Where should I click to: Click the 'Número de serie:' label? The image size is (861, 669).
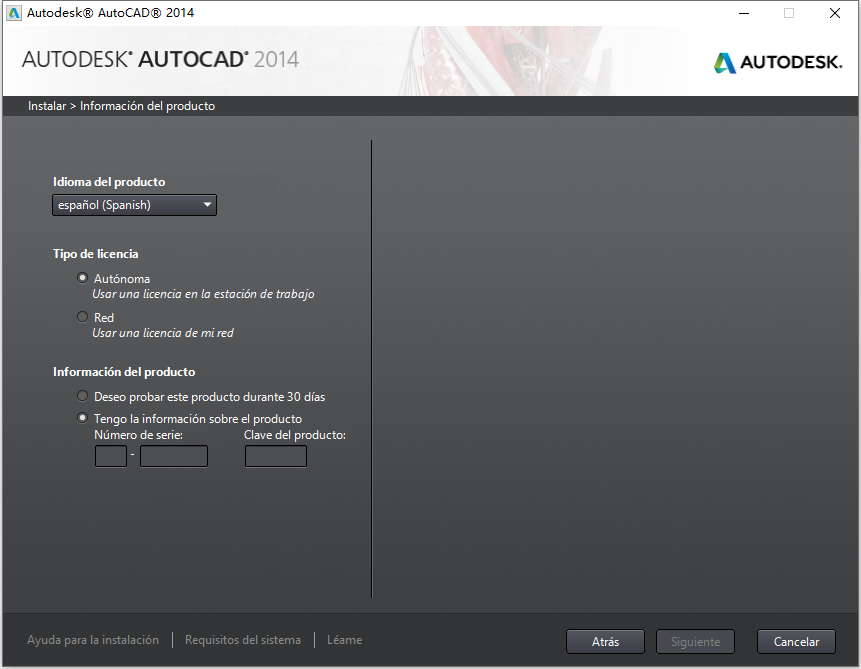[x=138, y=435]
